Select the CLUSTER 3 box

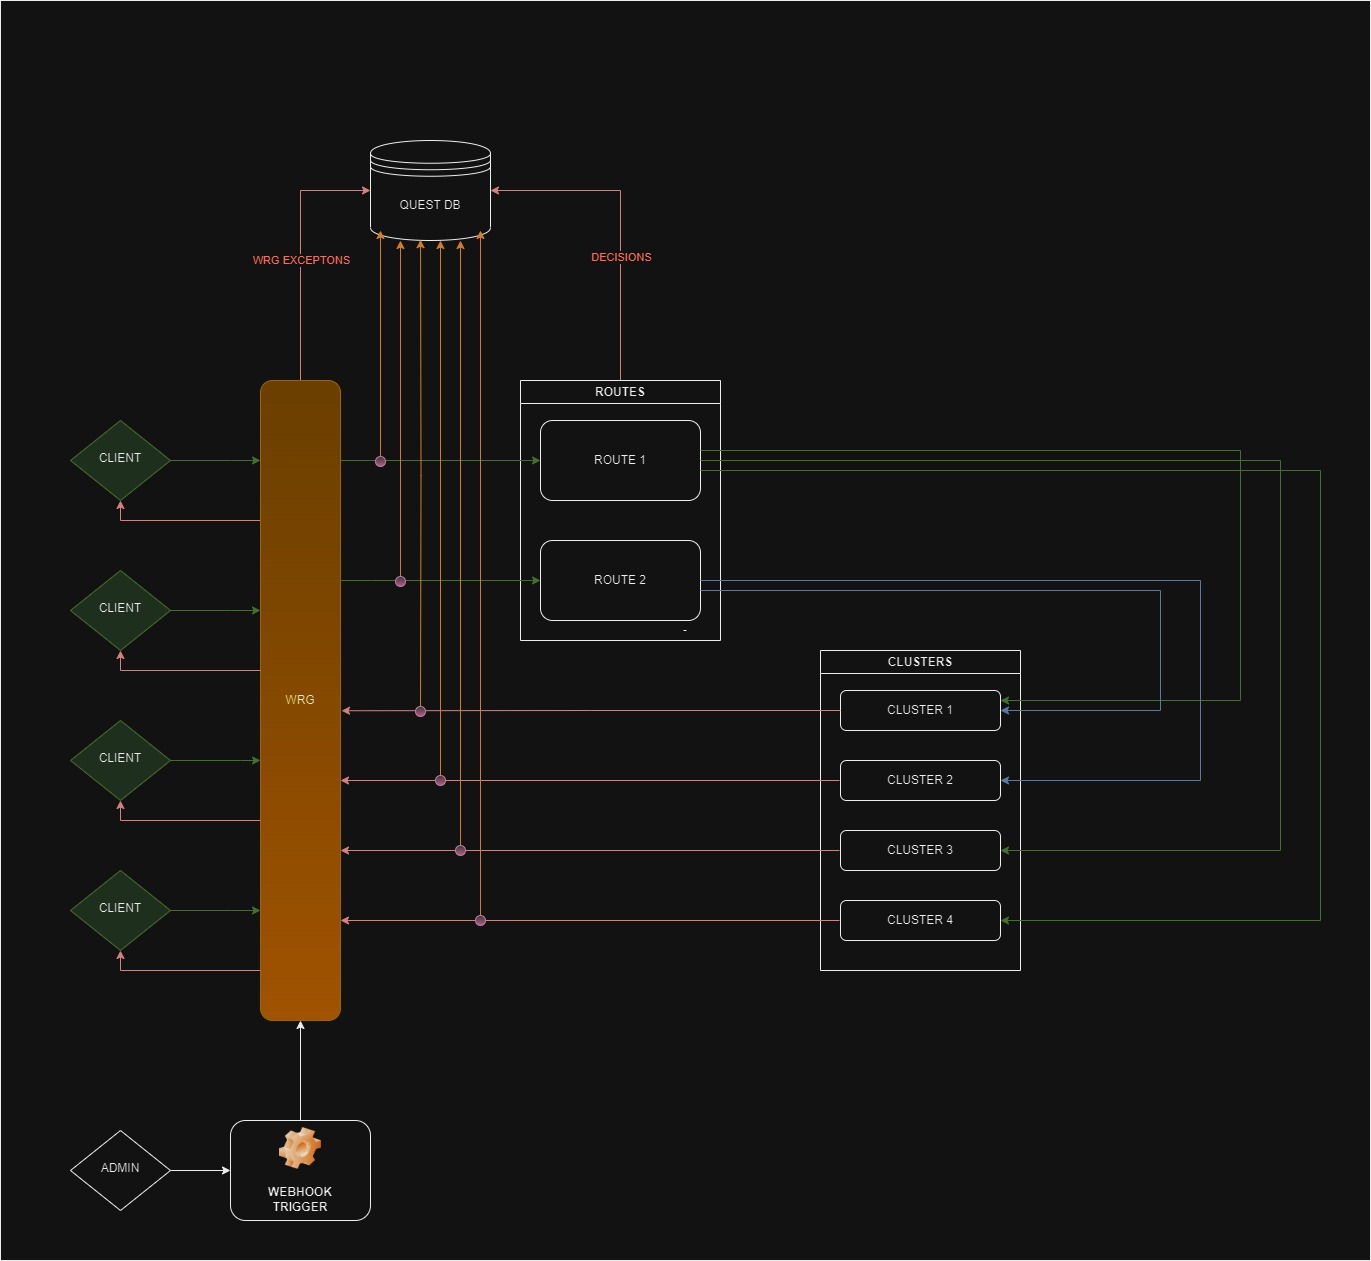pos(920,850)
